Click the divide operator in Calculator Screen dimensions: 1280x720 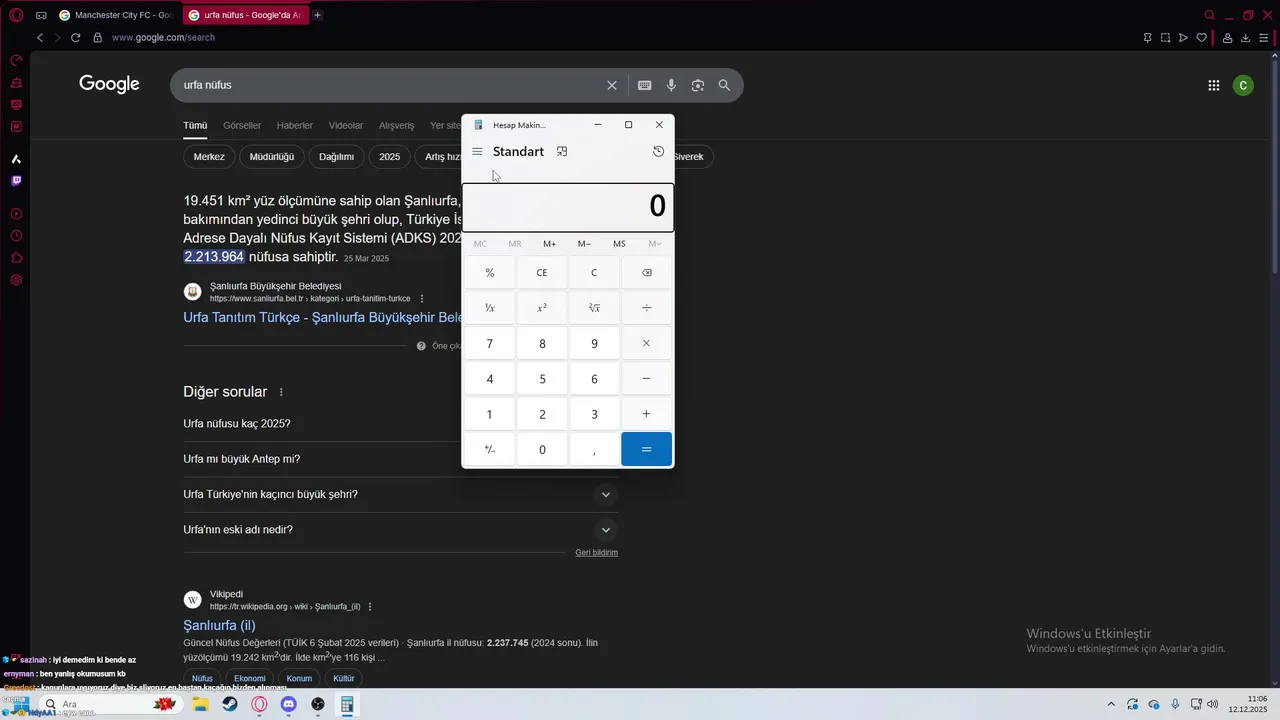tap(646, 308)
